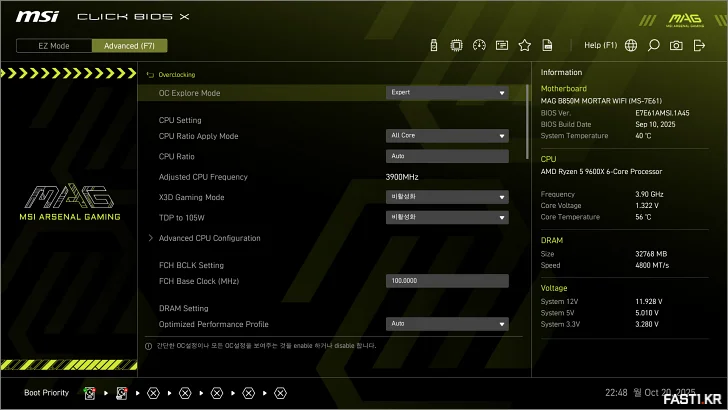The image size is (728, 410).
Task: Open CPU Ratio Apply Mode dropdown
Action: [x=447, y=136]
